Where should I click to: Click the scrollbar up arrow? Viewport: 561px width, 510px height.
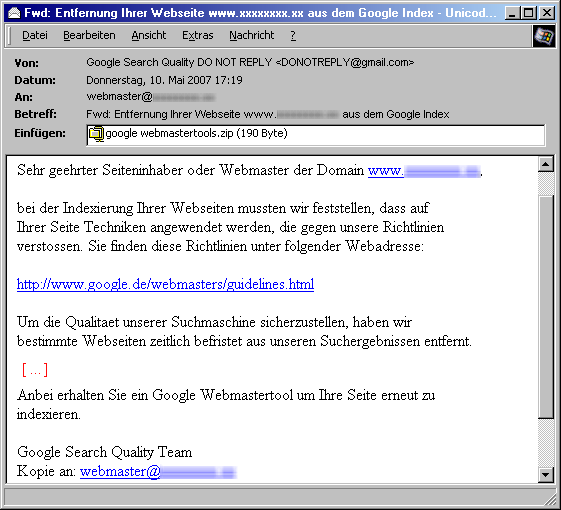coord(546,164)
